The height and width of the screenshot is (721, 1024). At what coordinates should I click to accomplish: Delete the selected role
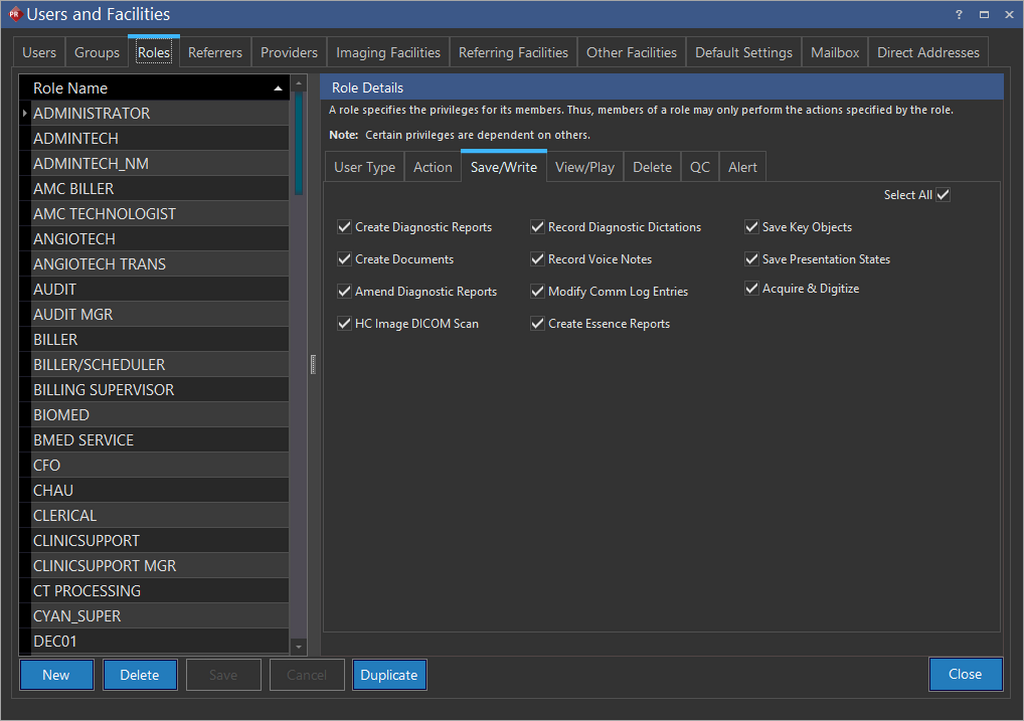pos(140,675)
